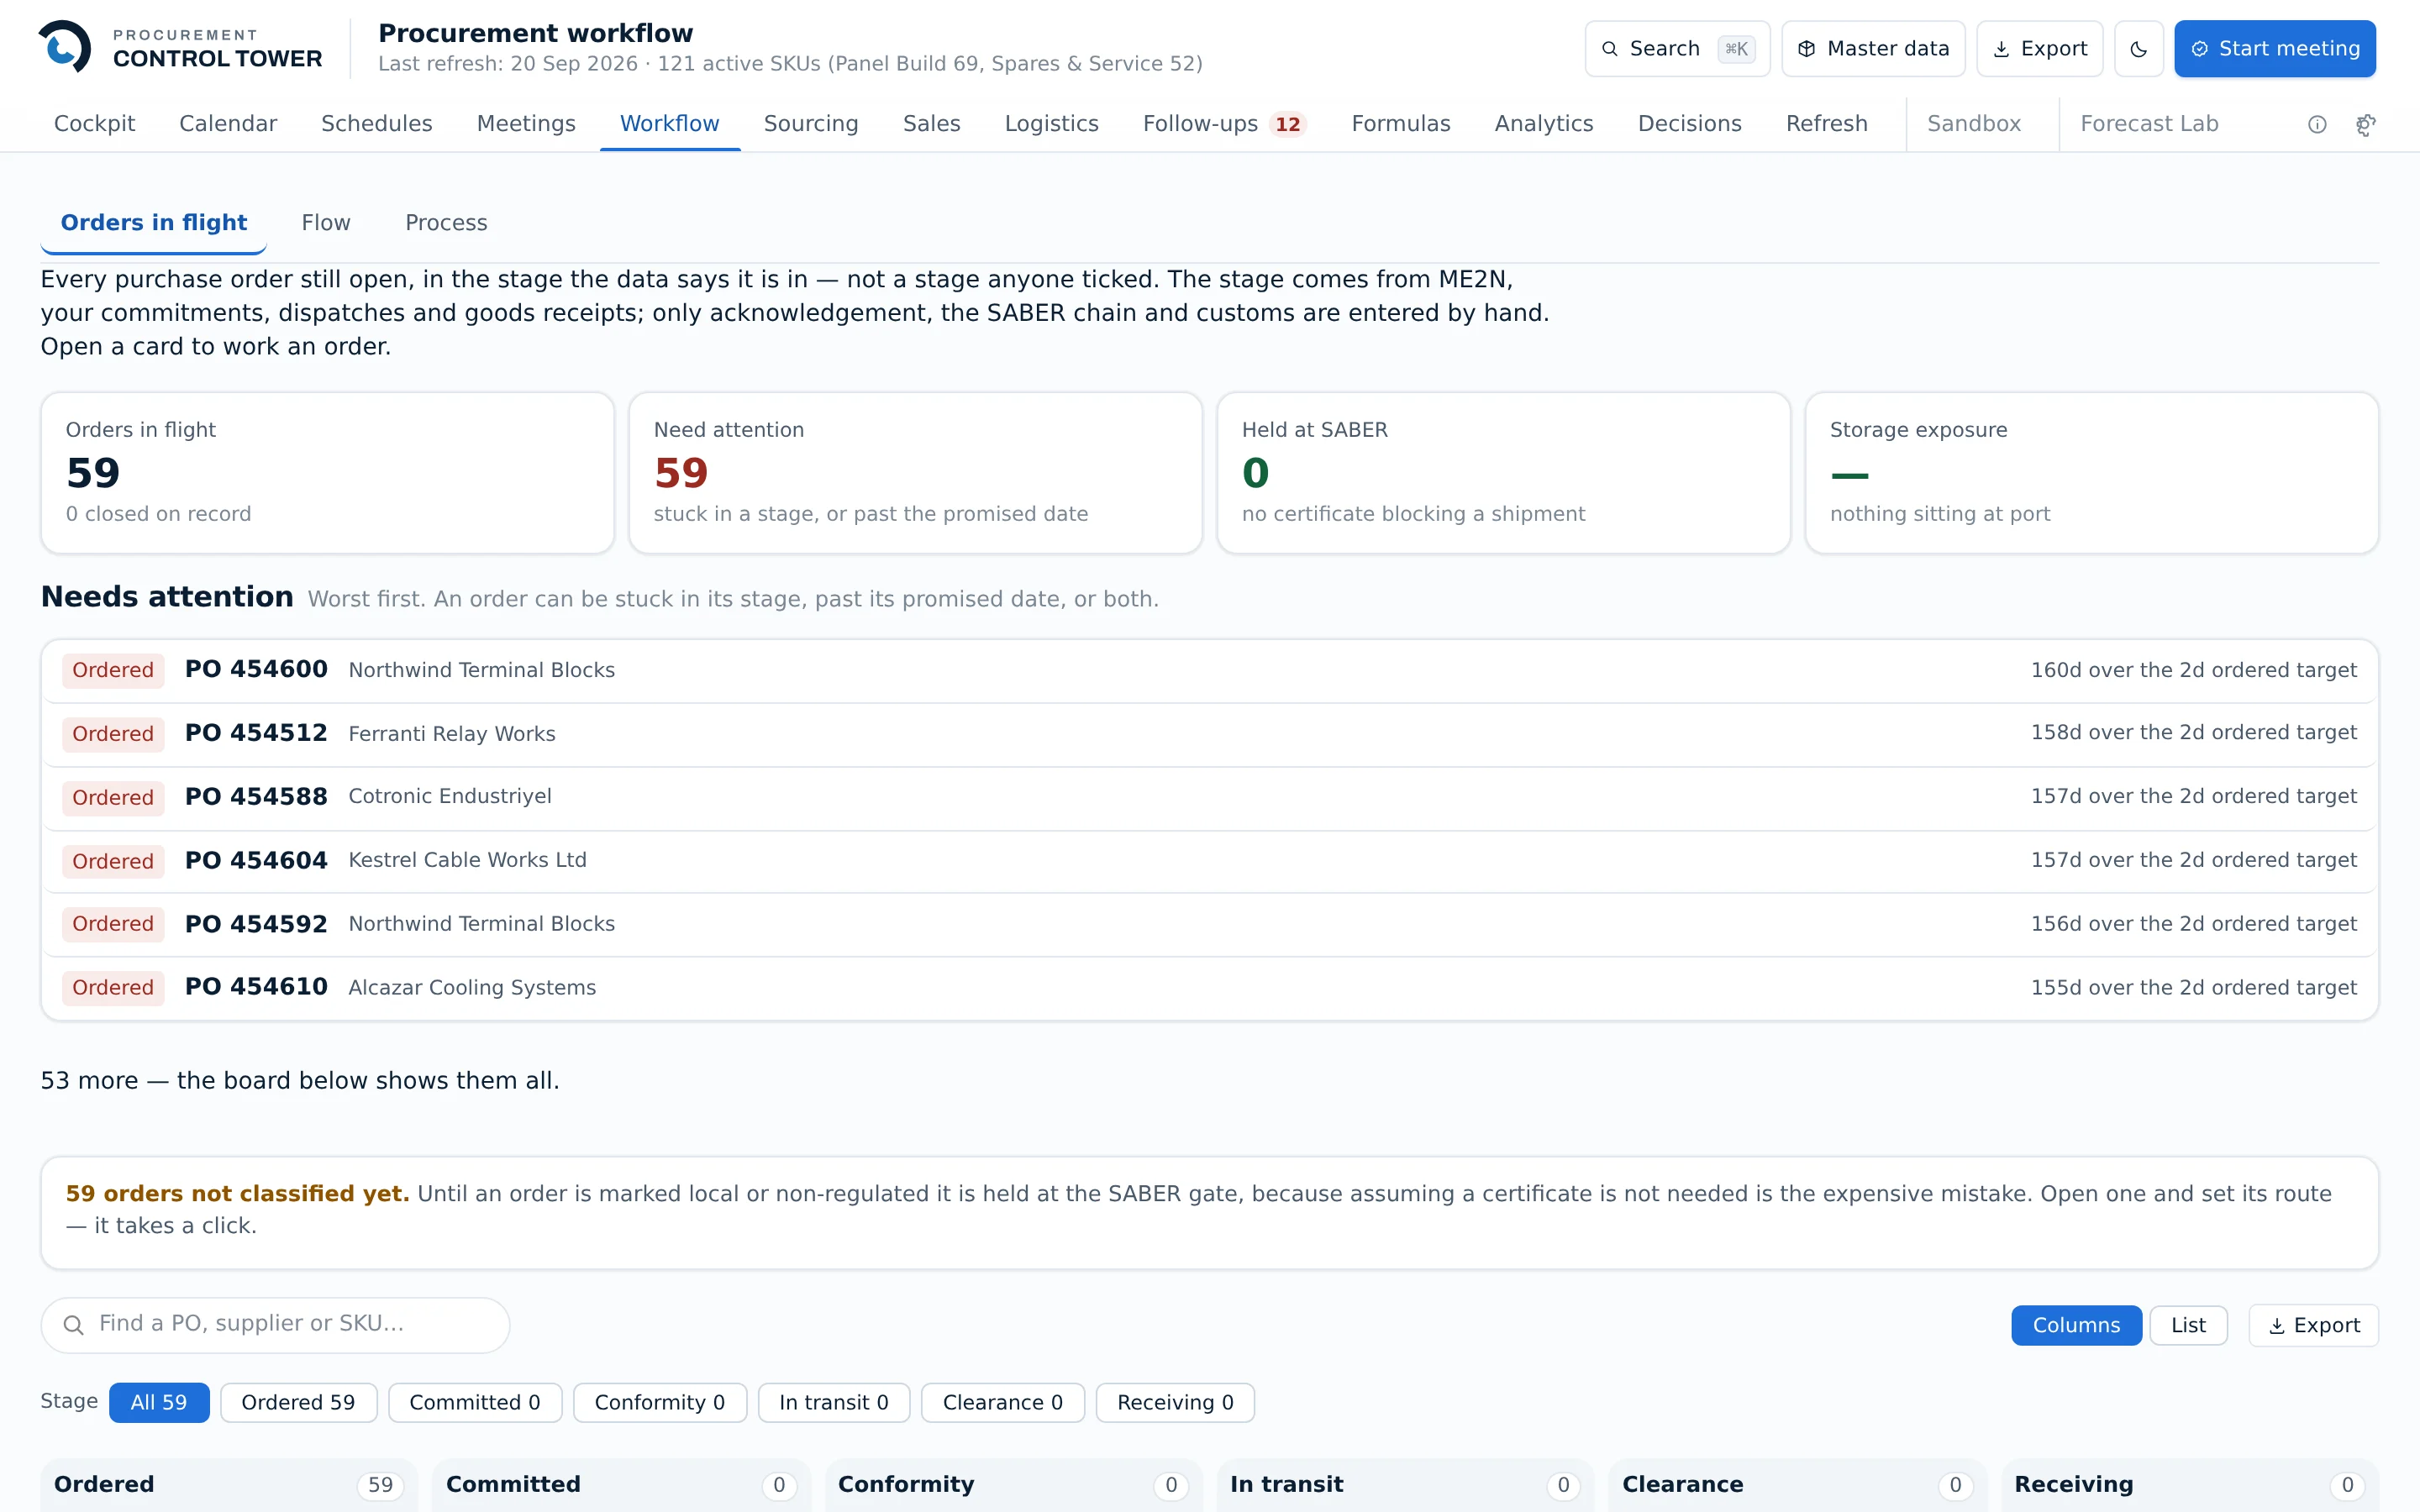Click '160d over the 2d ordered target' text
This screenshot has width=2420, height=1512.
tap(2193, 670)
